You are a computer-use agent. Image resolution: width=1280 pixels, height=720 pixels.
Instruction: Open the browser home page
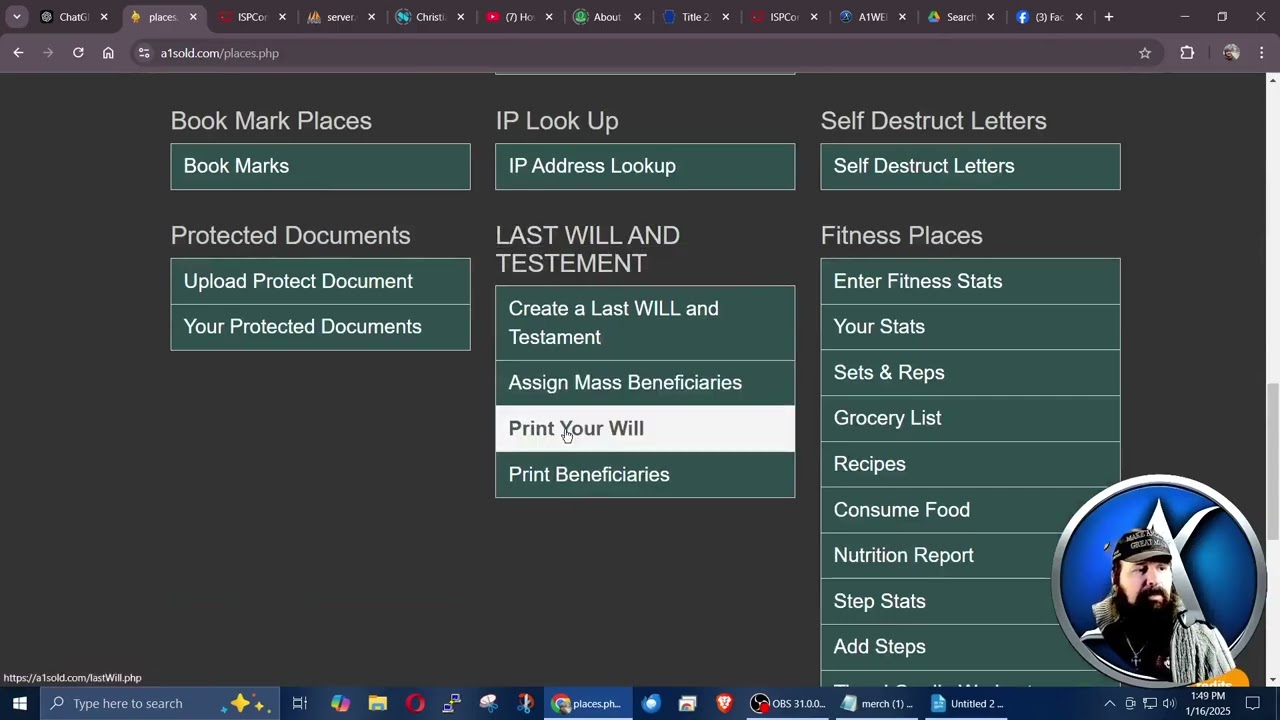[x=108, y=53]
